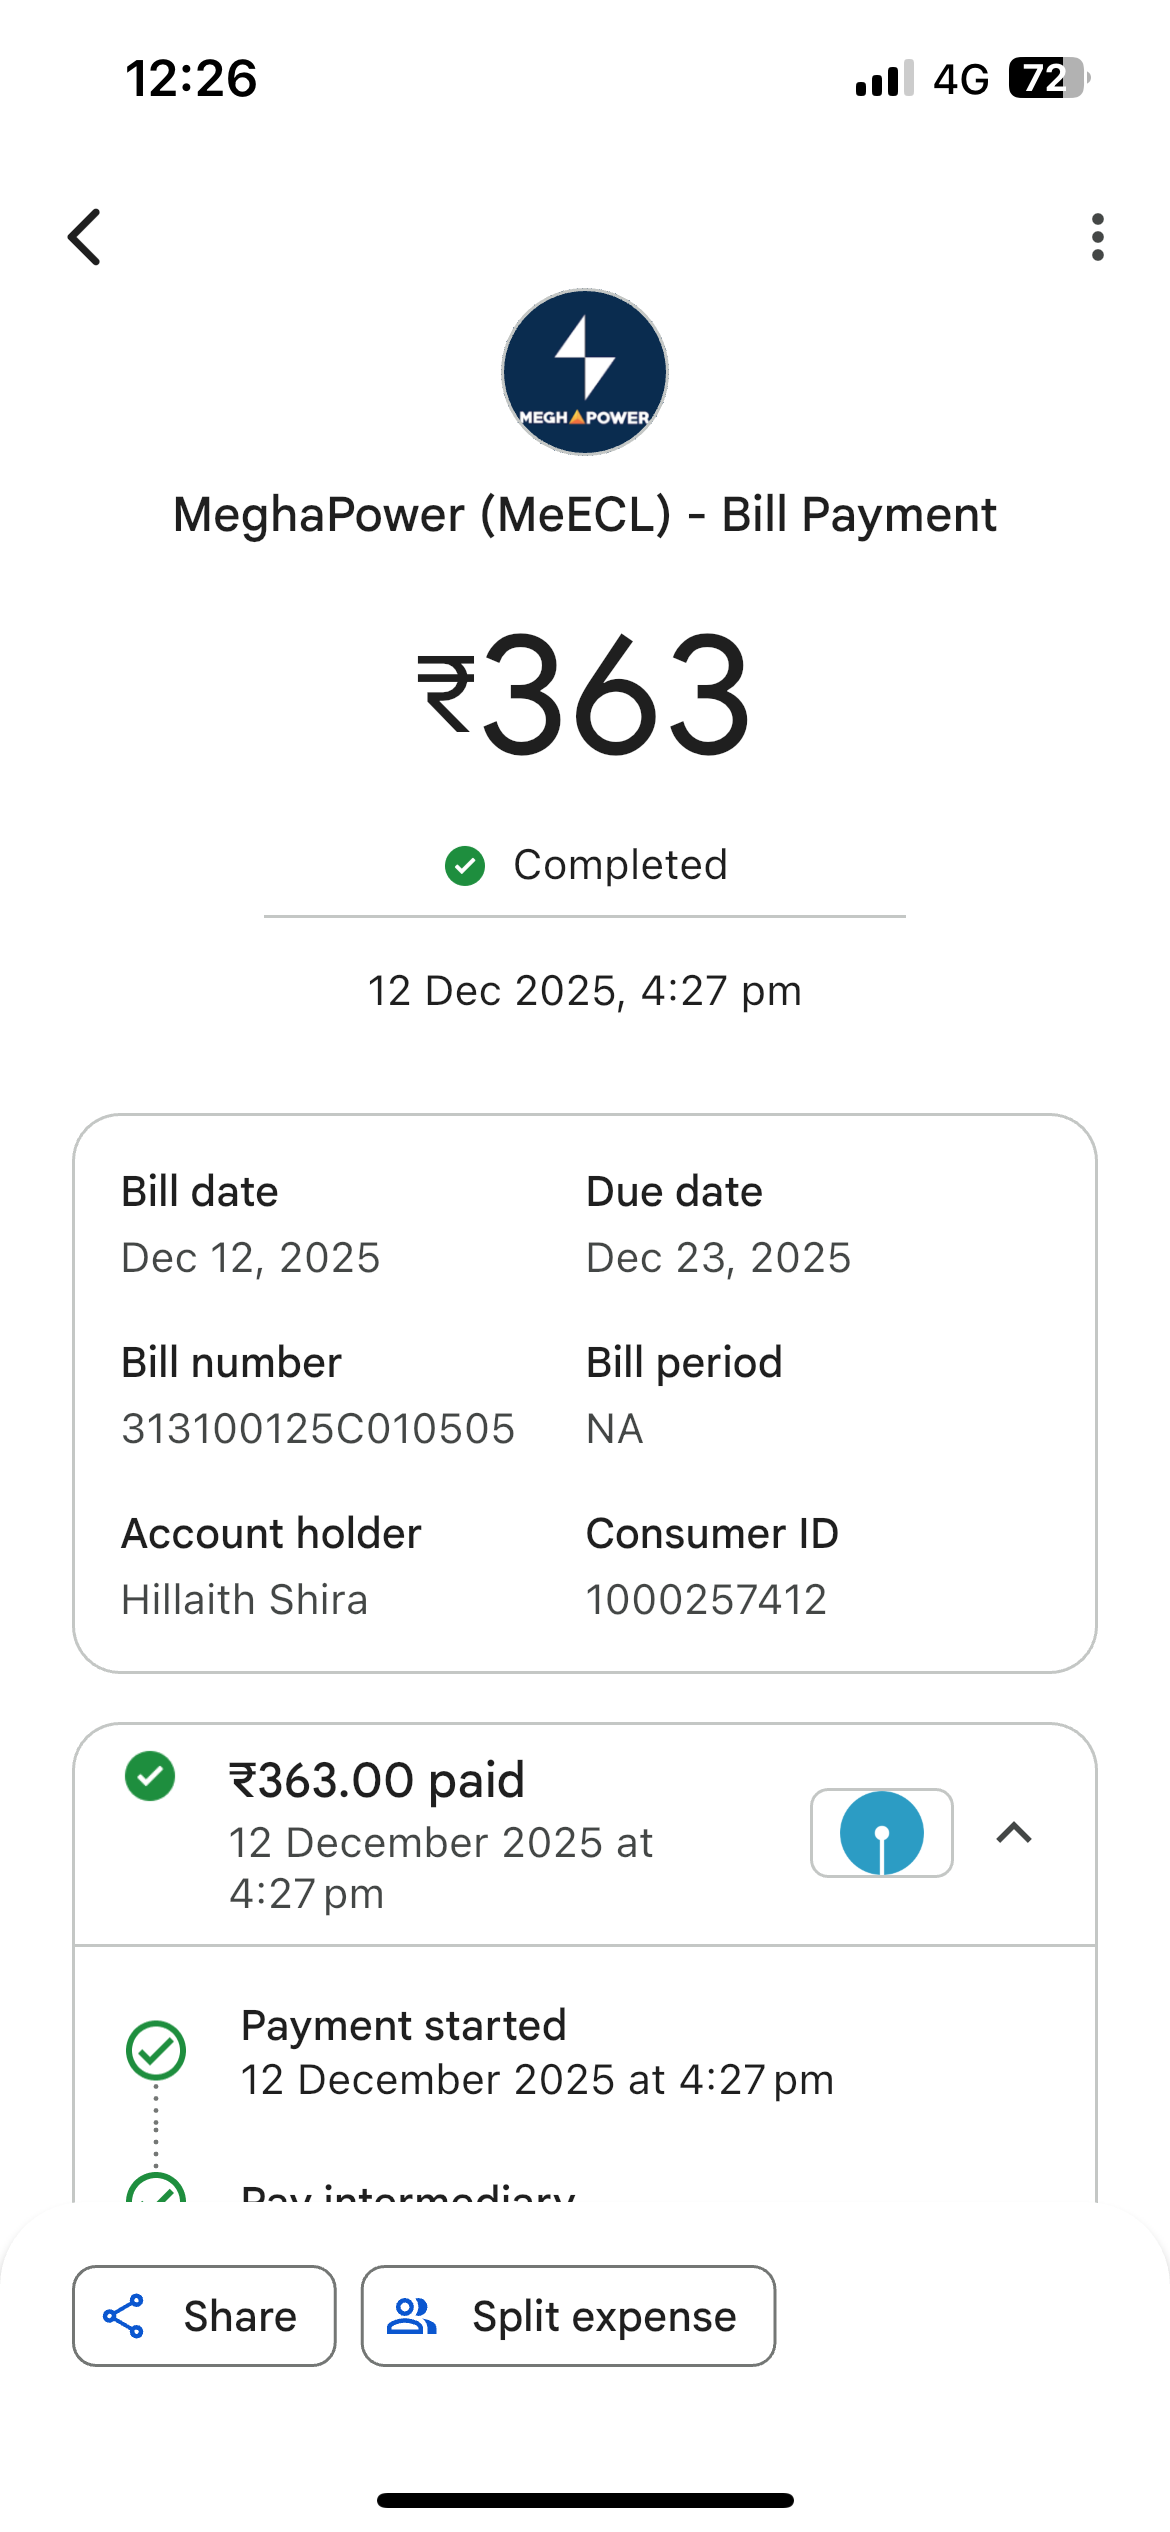The height and width of the screenshot is (2532, 1170).
Task: Tap the back arrow icon
Action: click(85, 238)
